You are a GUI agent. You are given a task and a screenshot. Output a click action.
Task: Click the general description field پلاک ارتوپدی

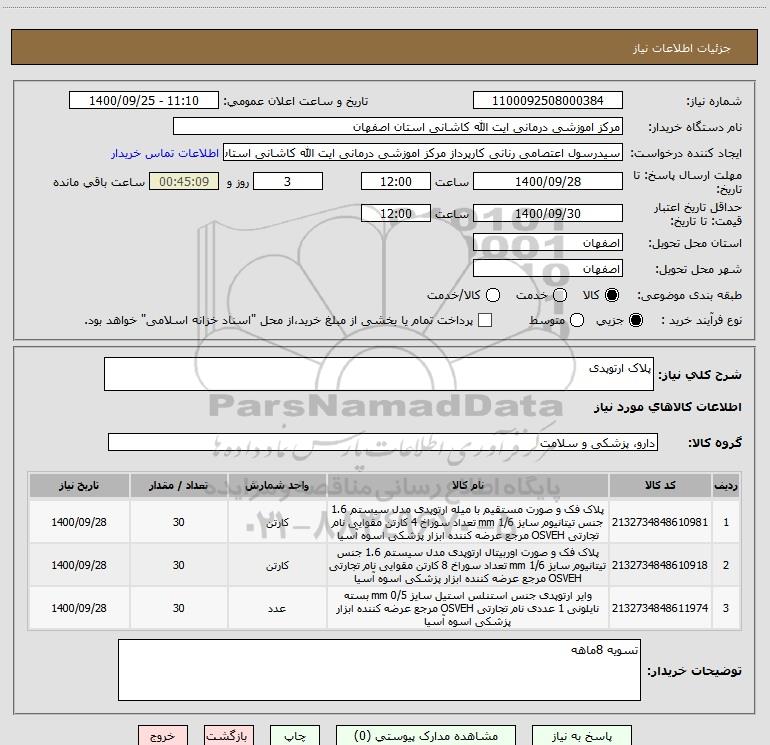tap(379, 374)
